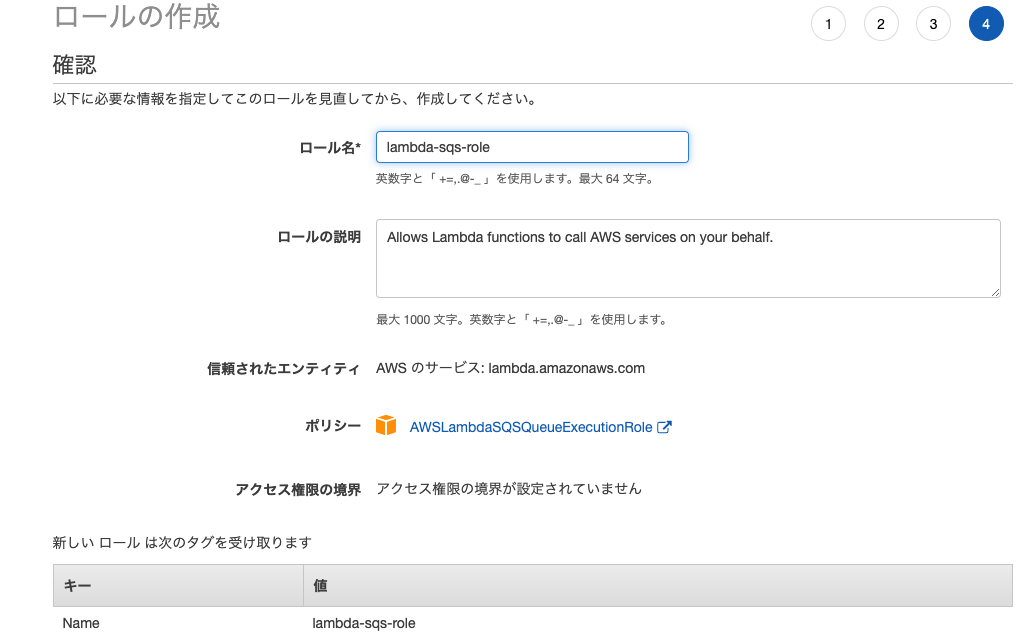
Task: Select the active step 4 circle
Action: [x=986, y=24]
